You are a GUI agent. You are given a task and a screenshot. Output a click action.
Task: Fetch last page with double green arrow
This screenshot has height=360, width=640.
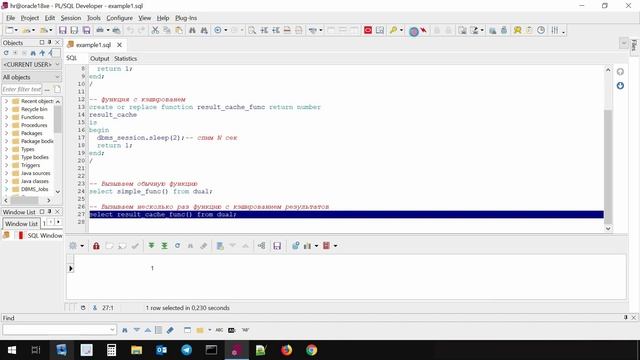(x=164, y=246)
